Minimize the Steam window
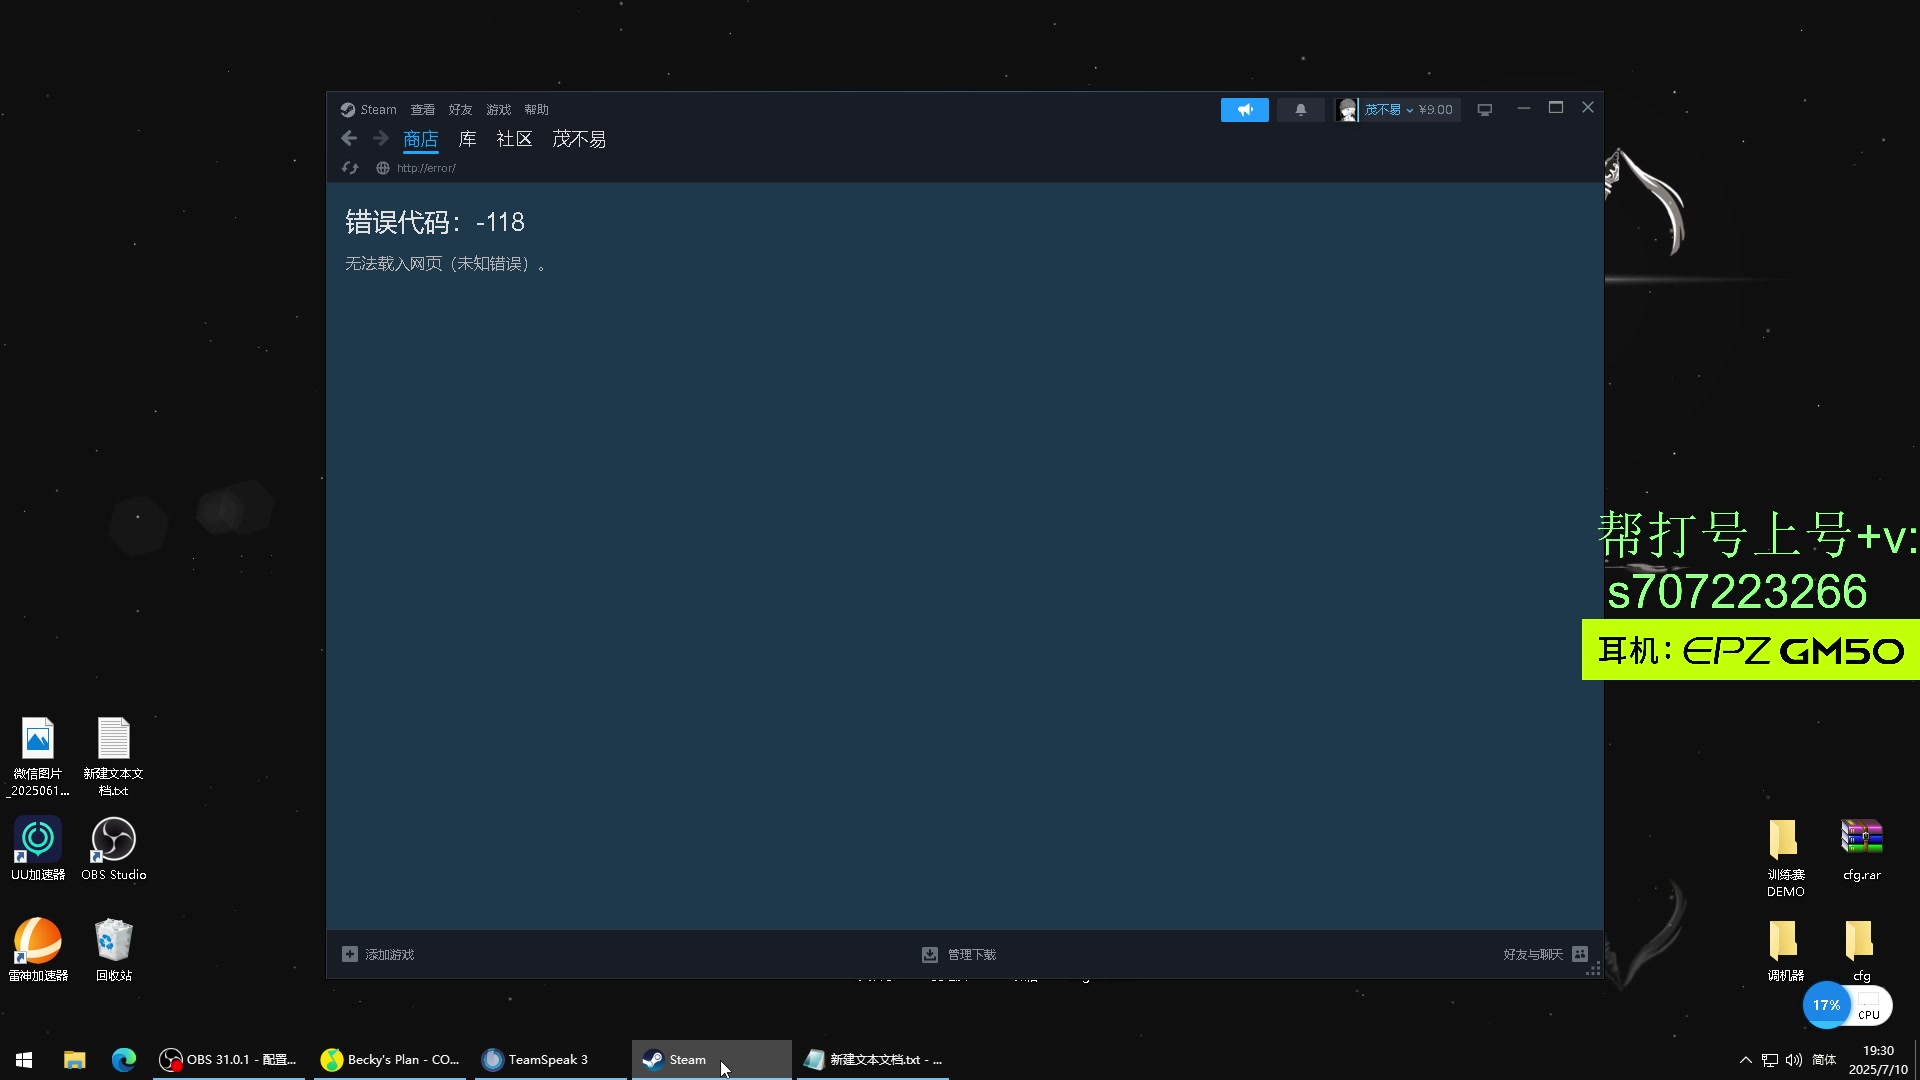Image resolution: width=1920 pixels, height=1080 pixels. point(1523,108)
